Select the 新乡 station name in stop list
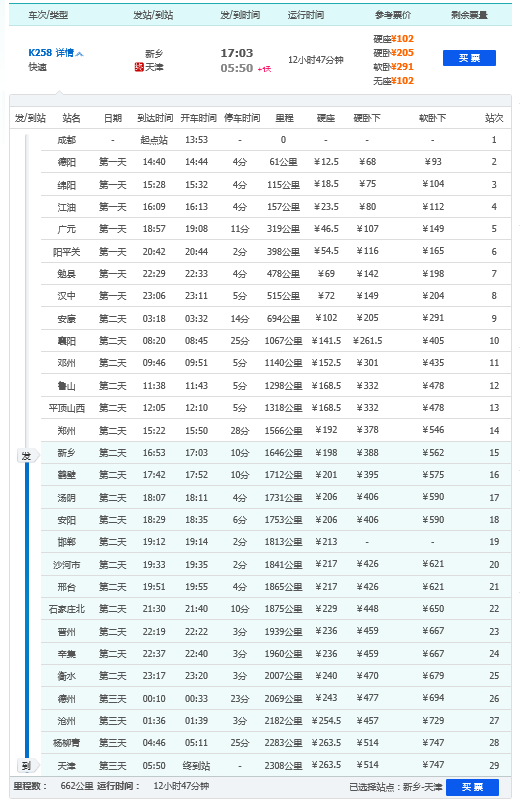The image size is (520, 803). pos(67,453)
